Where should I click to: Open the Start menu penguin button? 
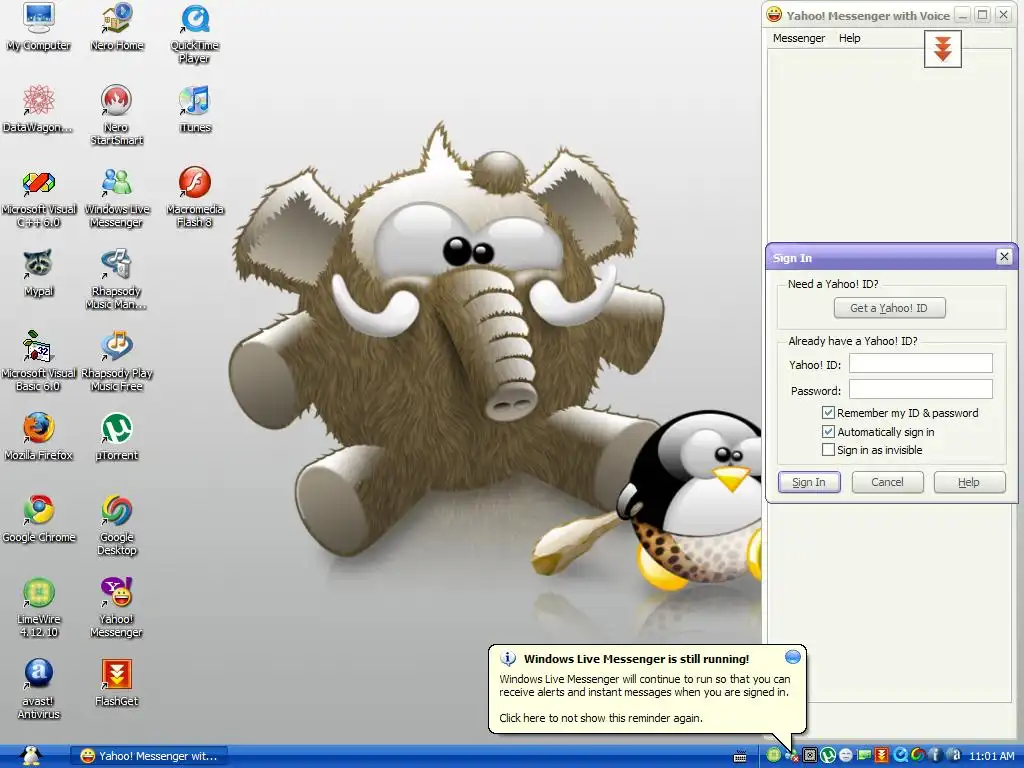click(x=31, y=756)
